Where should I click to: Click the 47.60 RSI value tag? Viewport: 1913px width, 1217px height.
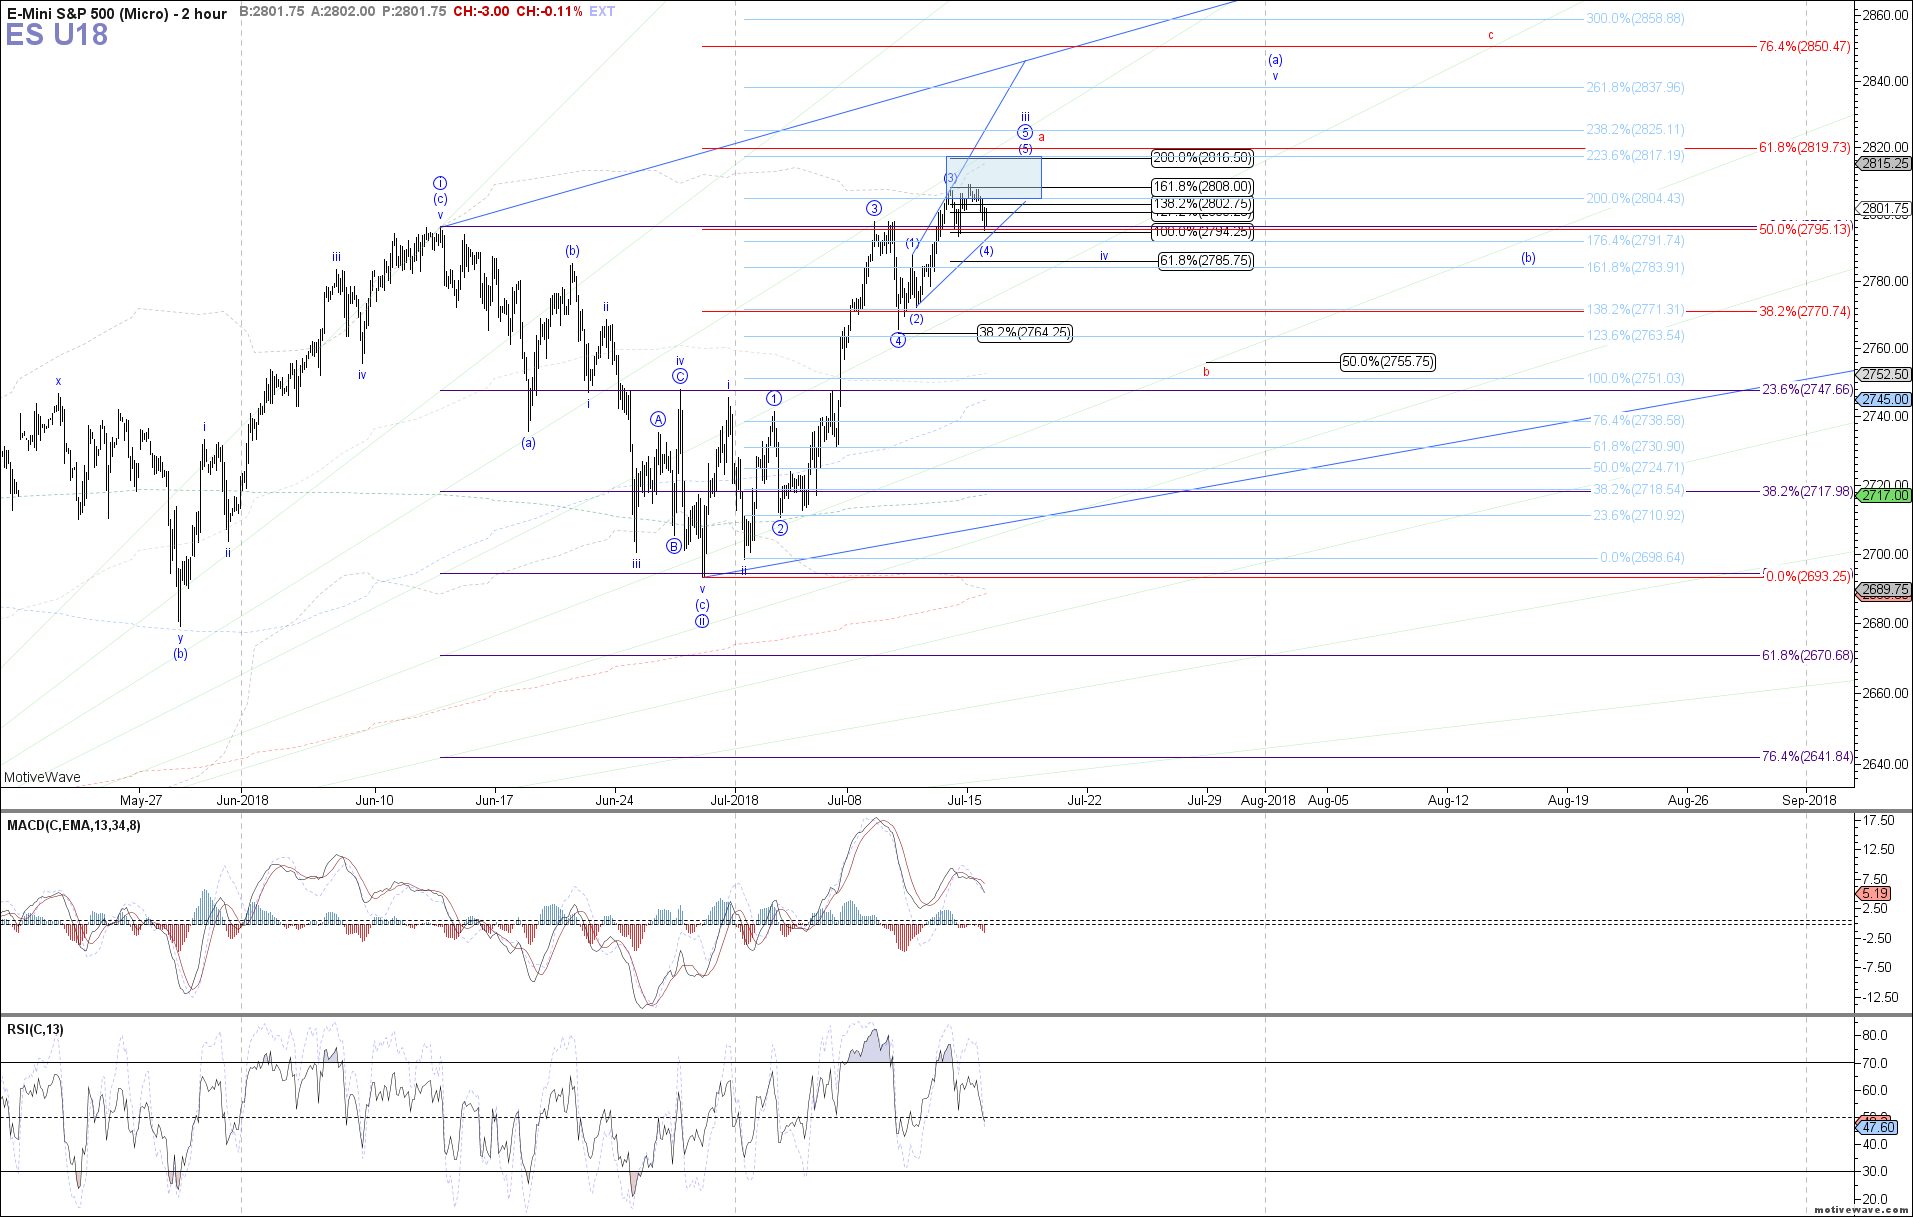tap(1876, 1127)
